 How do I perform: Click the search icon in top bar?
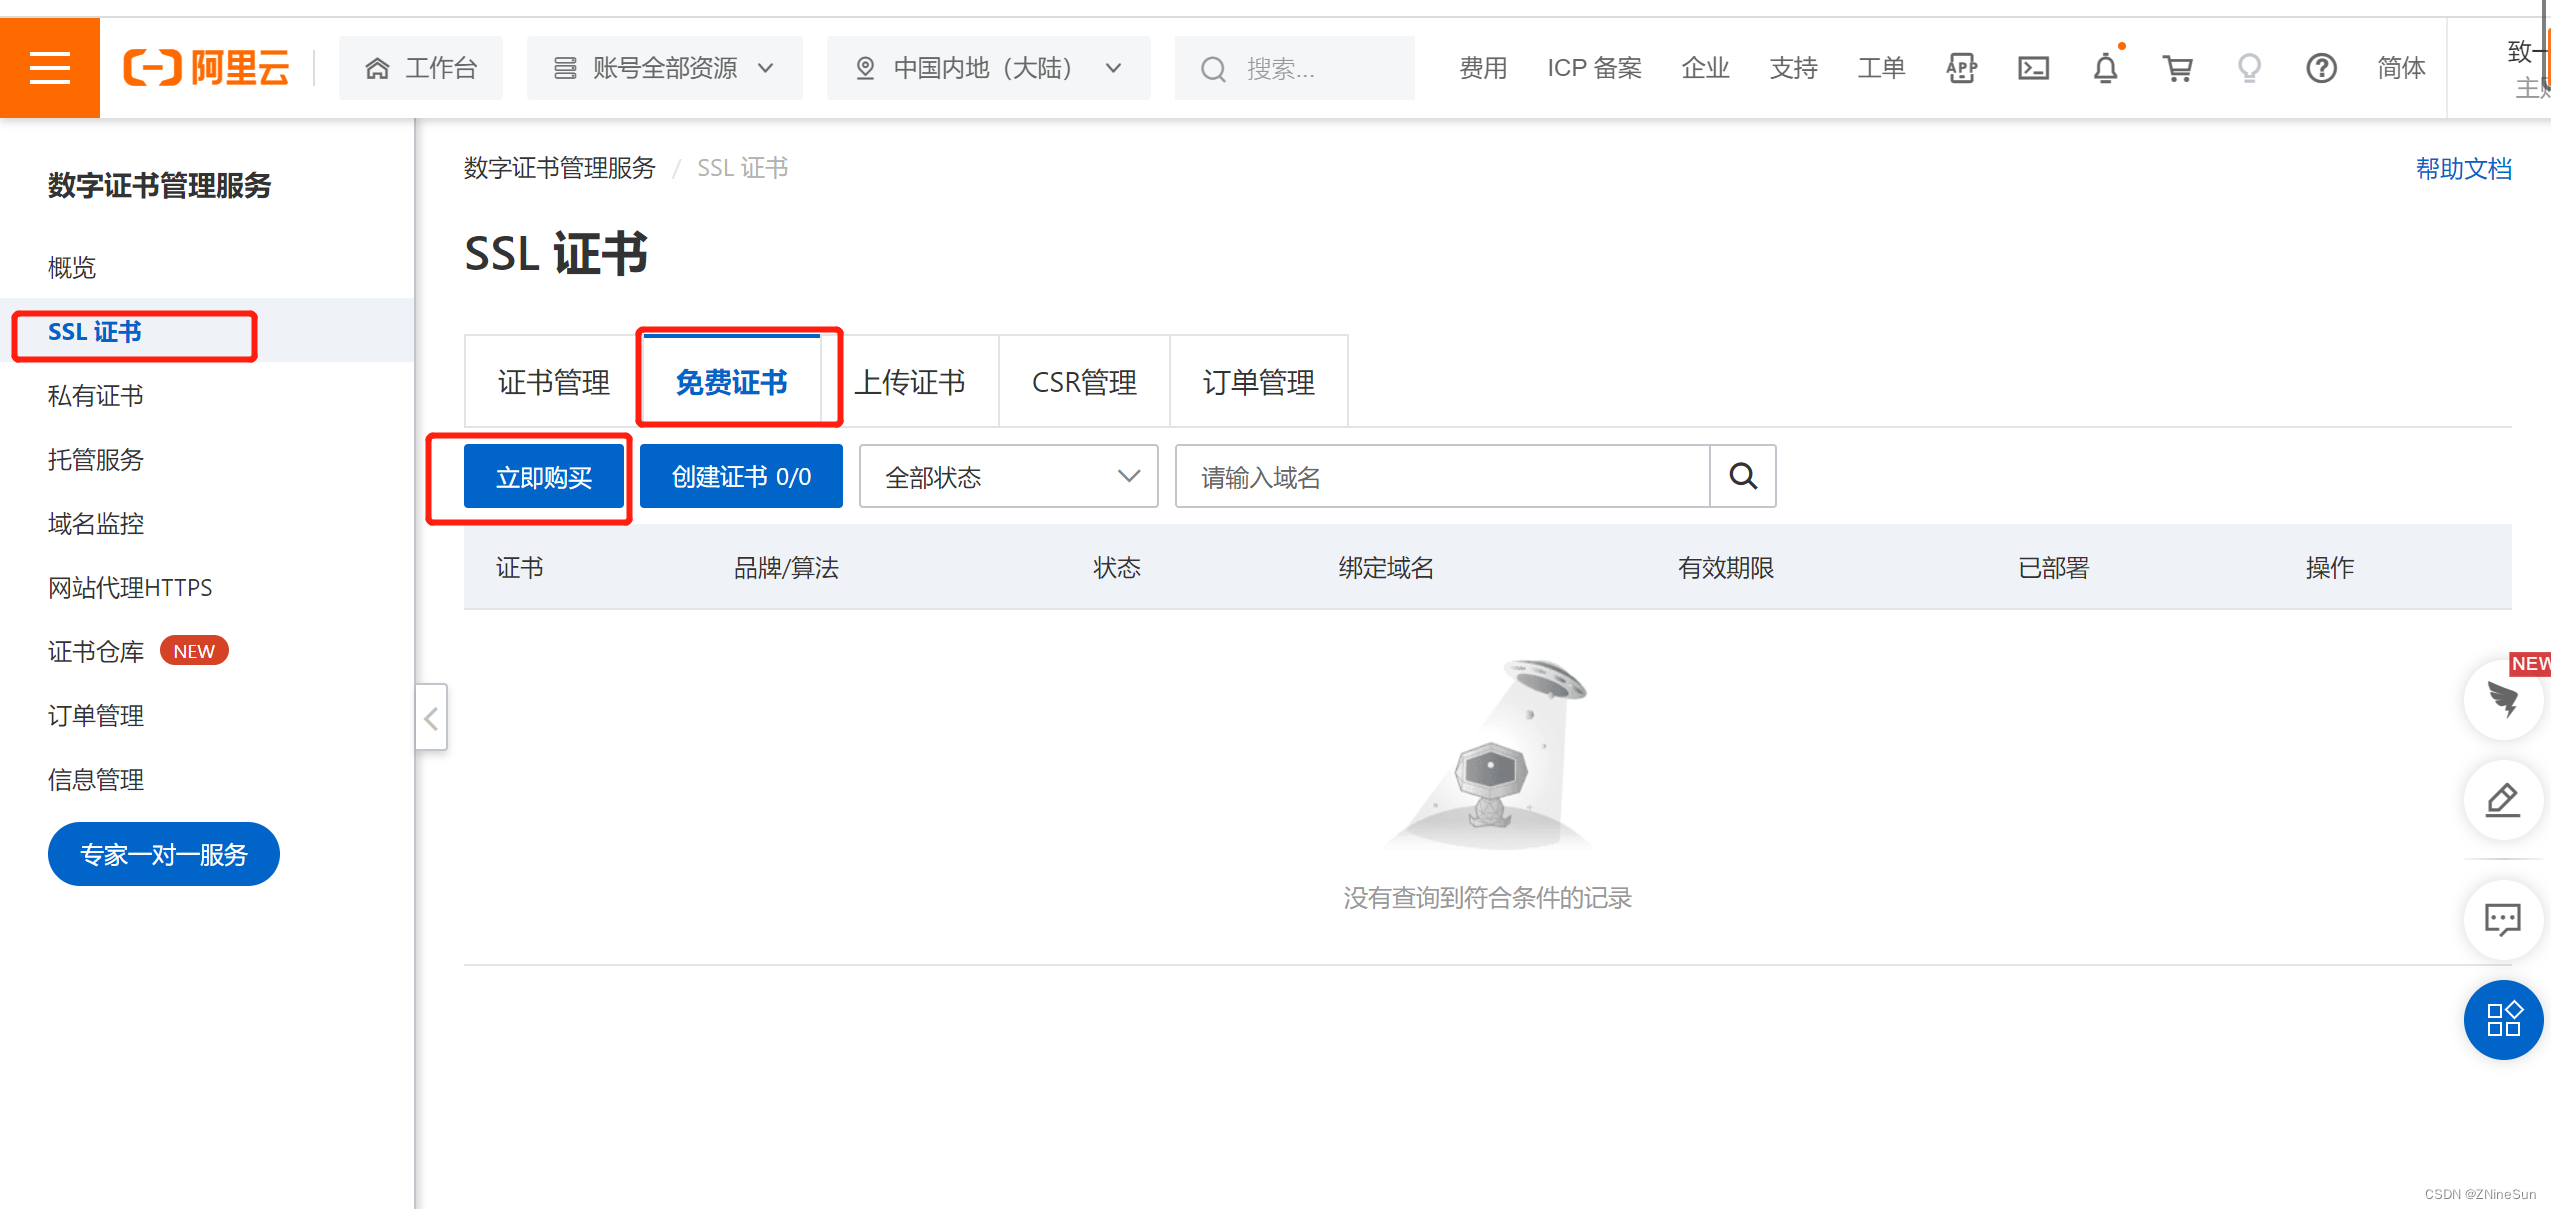[x=1213, y=69]
